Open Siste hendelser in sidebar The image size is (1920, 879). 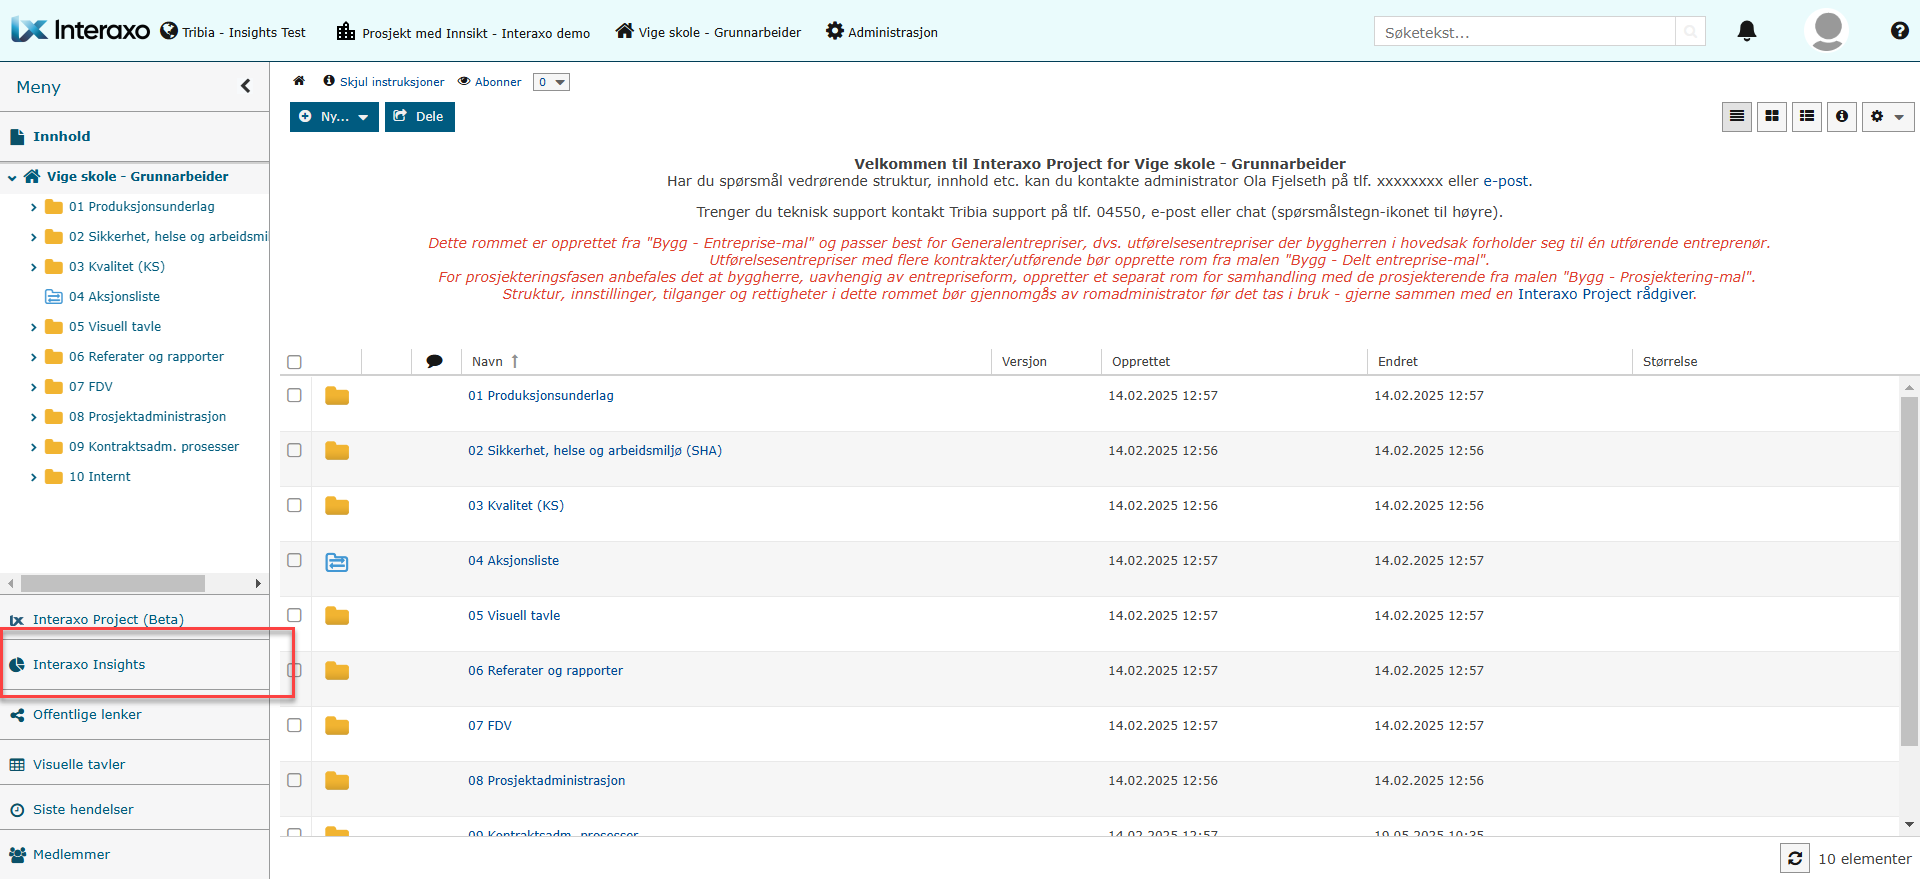pos(83,809)
